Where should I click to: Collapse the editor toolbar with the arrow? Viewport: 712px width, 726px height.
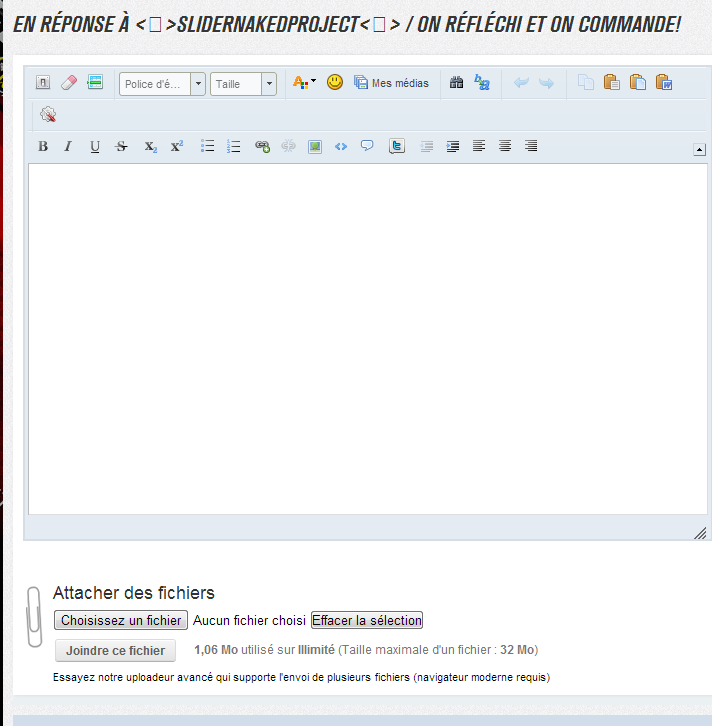pyautogui.click(x=699, y=149)
